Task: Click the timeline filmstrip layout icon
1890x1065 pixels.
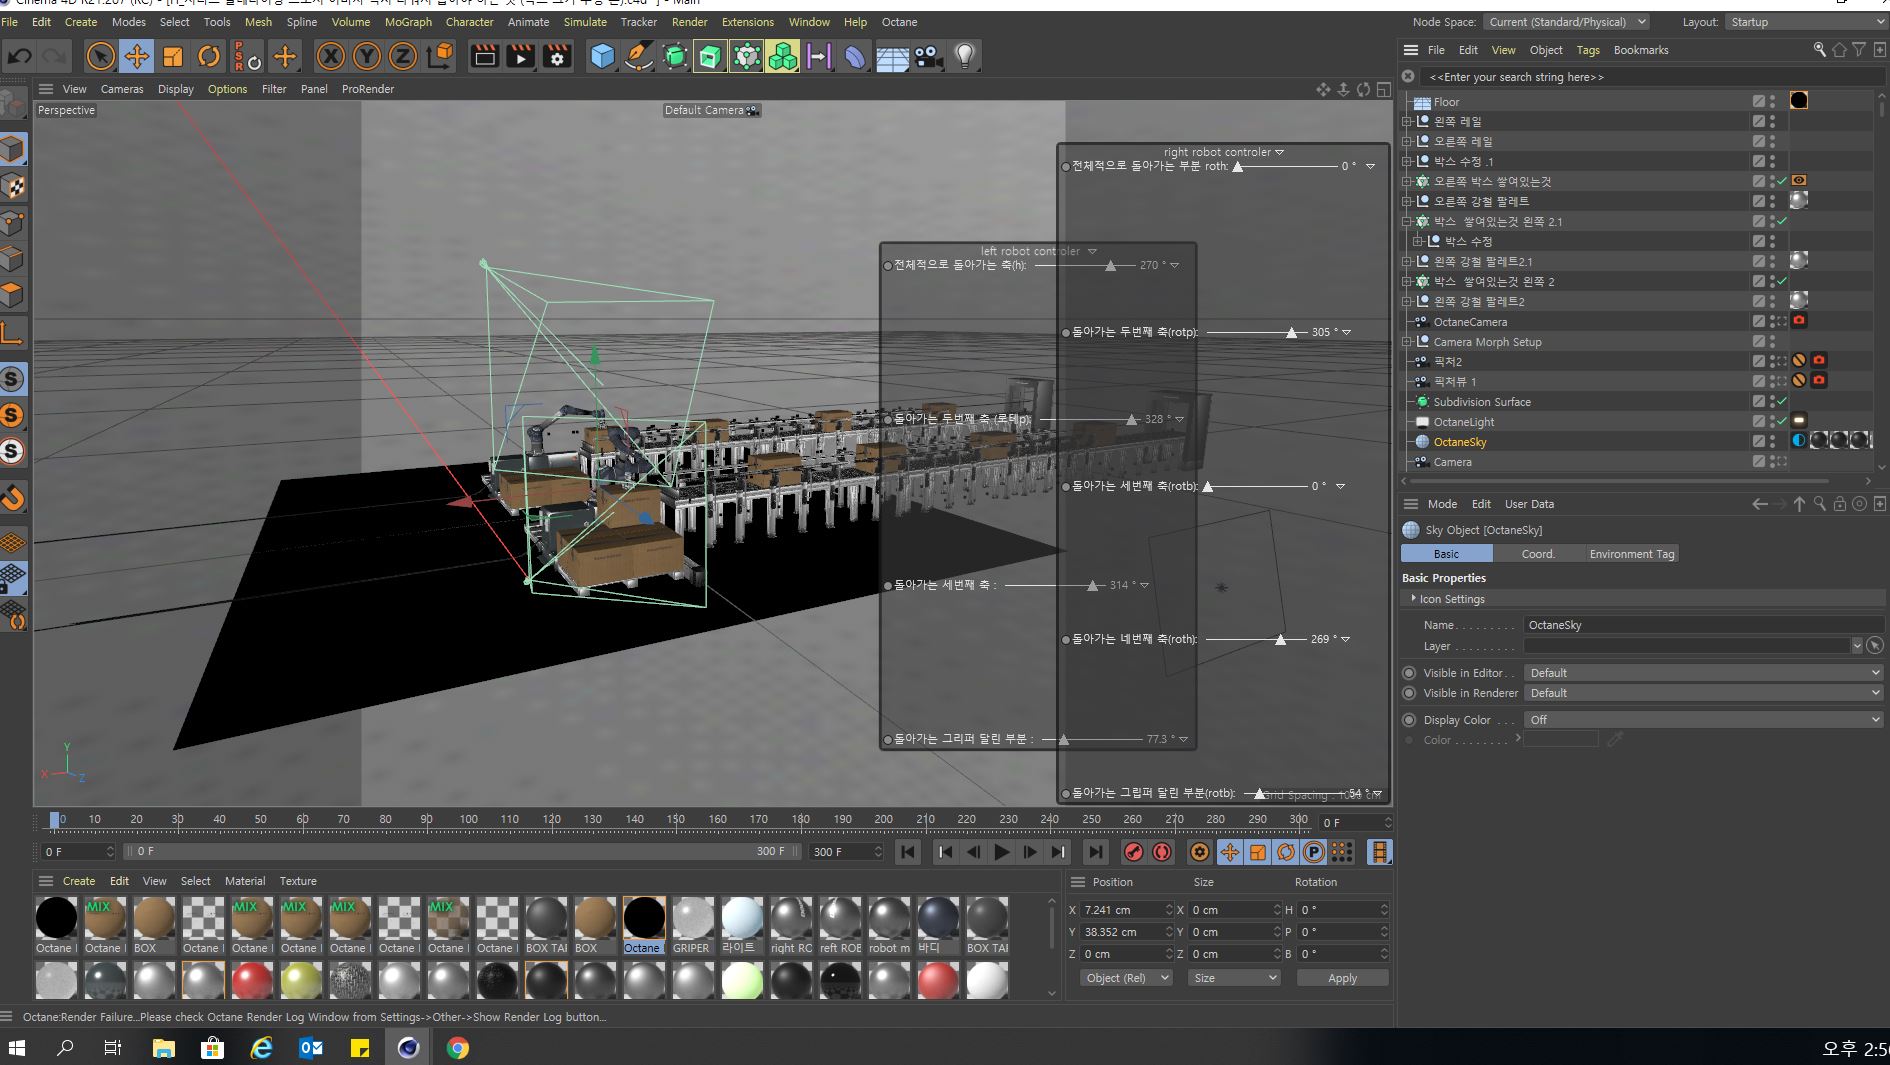Action: [1379, 852]
